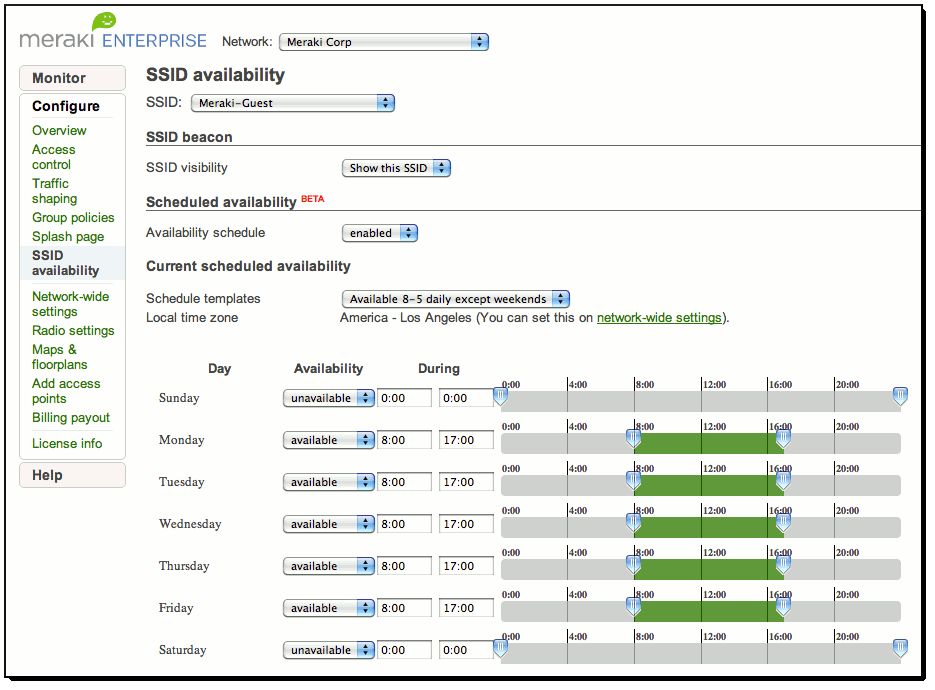Viewport: 935px width, 690px height.
Task: Go to Overview in the sidebar
Action: (59, 131)
